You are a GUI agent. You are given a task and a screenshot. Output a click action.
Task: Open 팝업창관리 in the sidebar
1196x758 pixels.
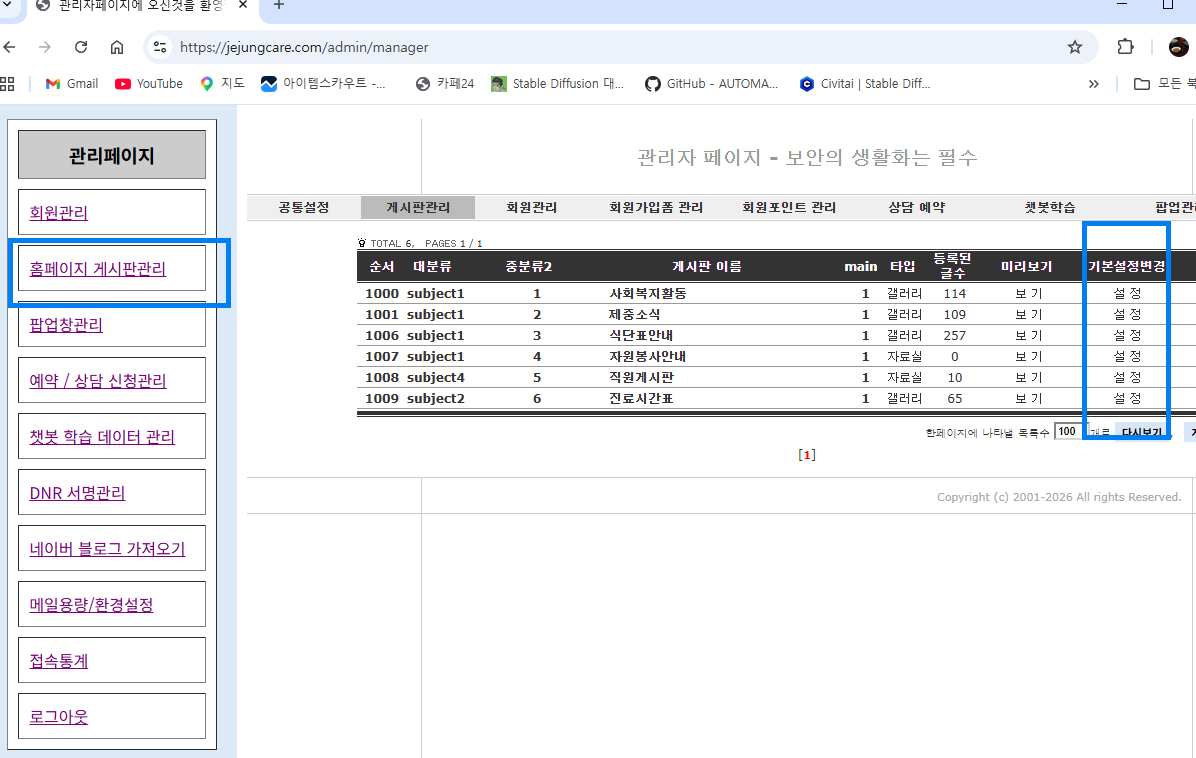click(x=66, y=325)
